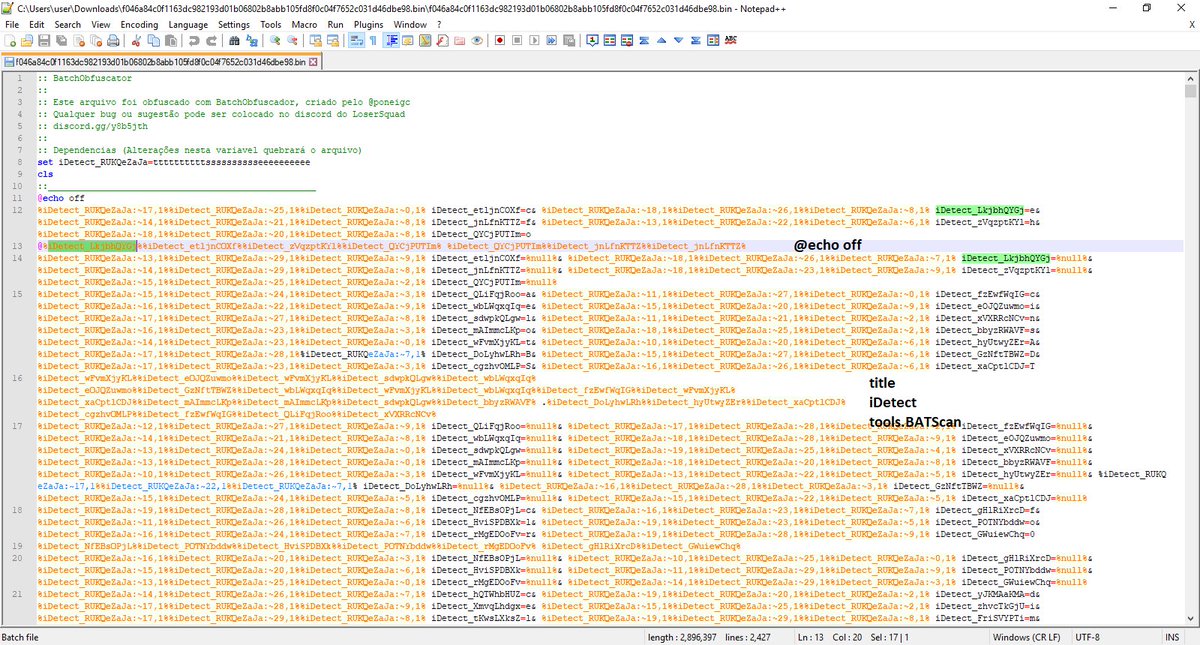The width and height of the screenshot is (1200, 645).
Task: Click Stop Recording macro icon
Action: tap(517, 41)
